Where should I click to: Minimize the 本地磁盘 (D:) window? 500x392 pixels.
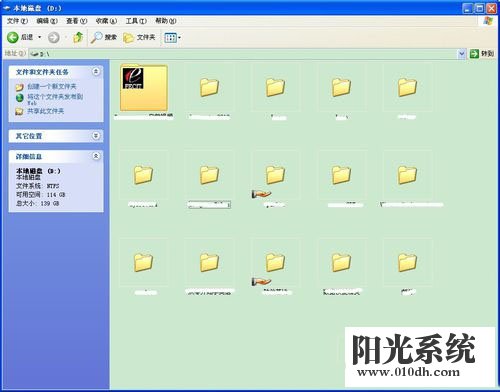coord(468,8)
